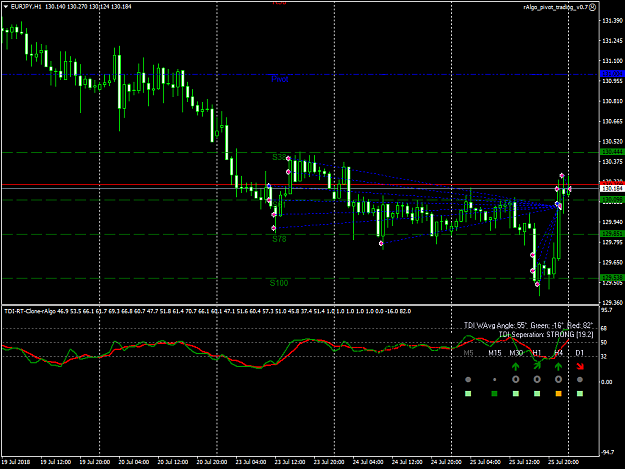This screenshot has height=469, width=625.
Task: Click the S78 support level label
Action: pyautogui.click(x=279, y=239)
